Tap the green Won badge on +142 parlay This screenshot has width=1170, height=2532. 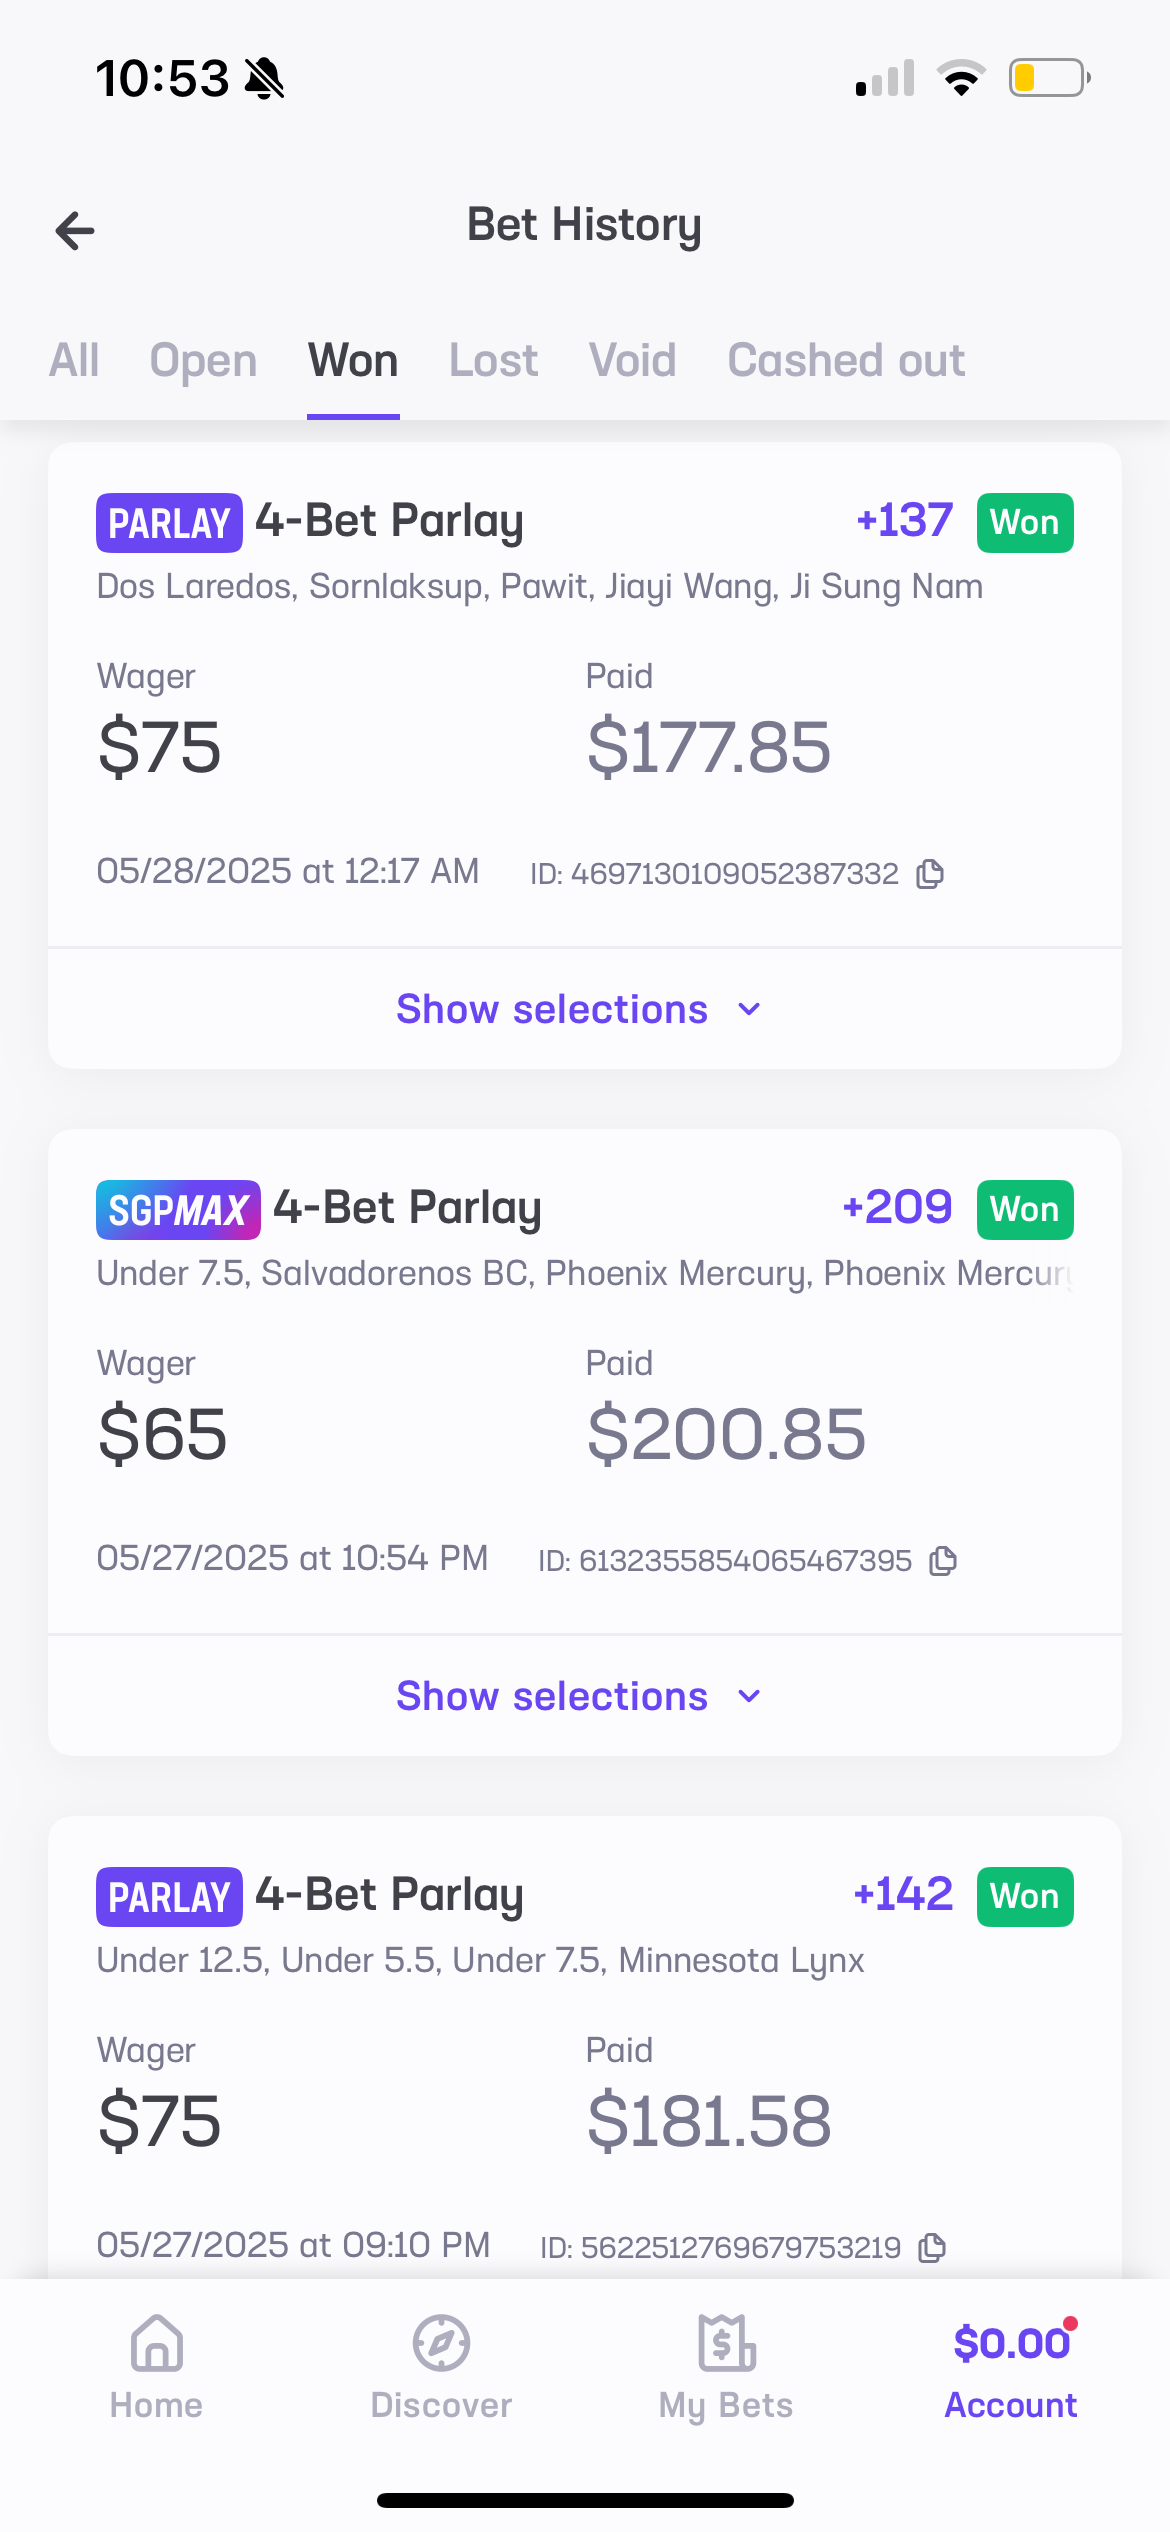click(1025, 1896)
